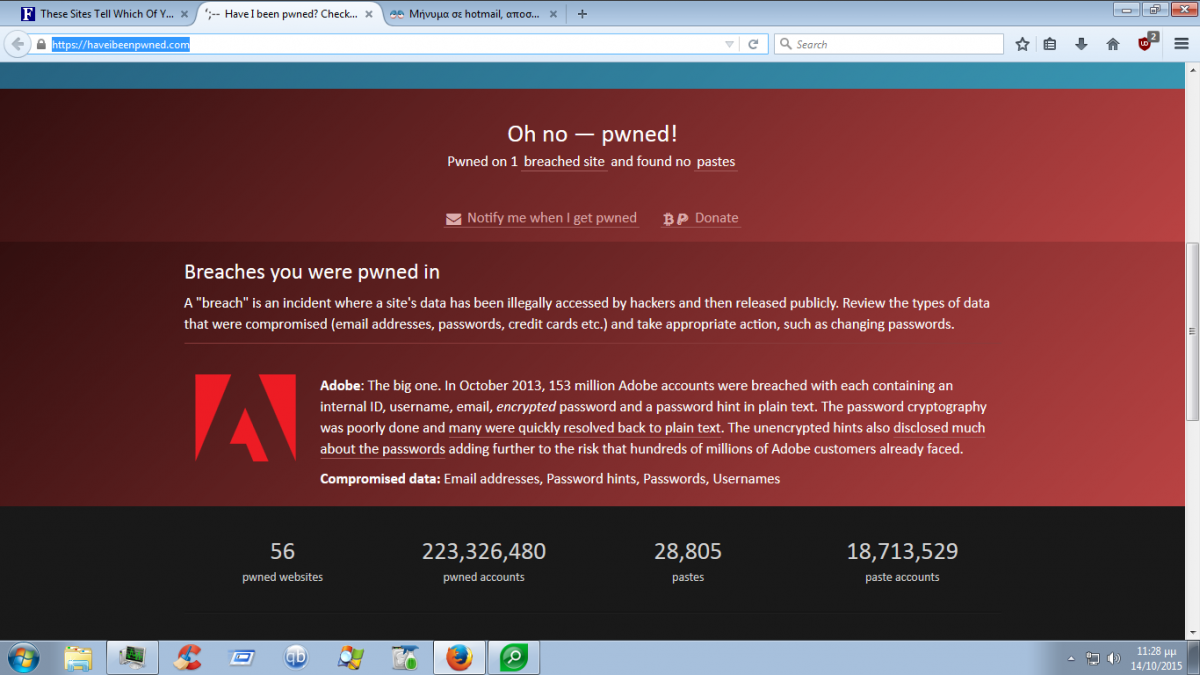The height and width of the screenshot is (675, 1200).
Task: Open the Windows-flag tool icon in taskbar
Action: pos(351,657)
